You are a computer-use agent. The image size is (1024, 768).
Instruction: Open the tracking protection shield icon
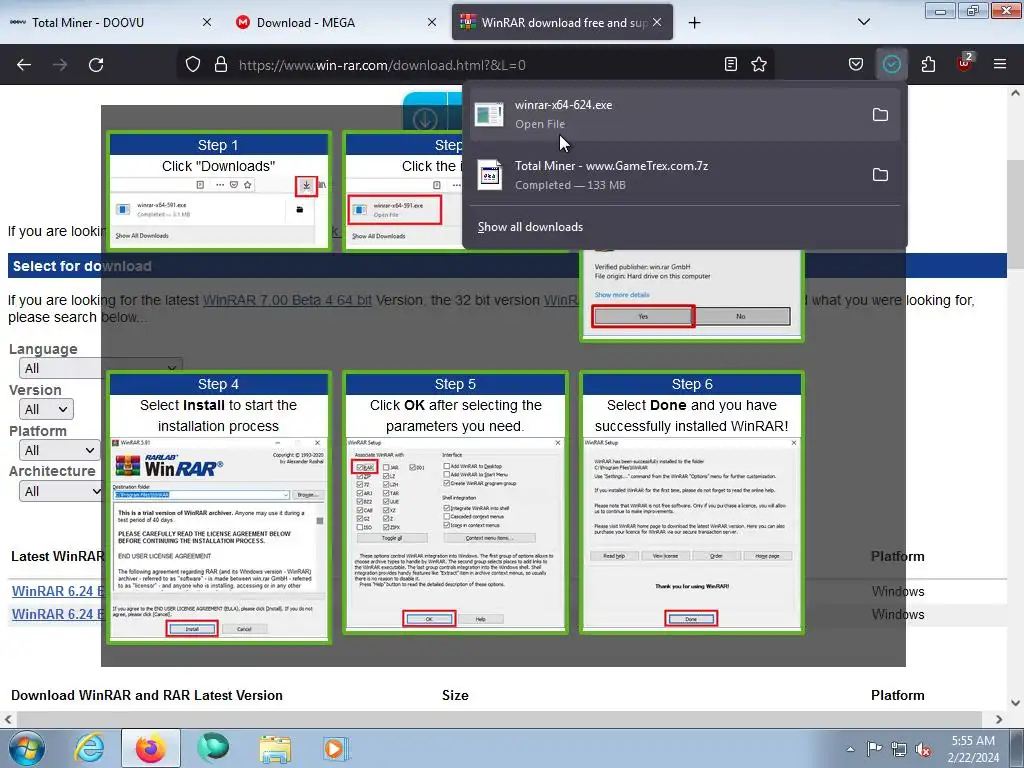point(193,64)
